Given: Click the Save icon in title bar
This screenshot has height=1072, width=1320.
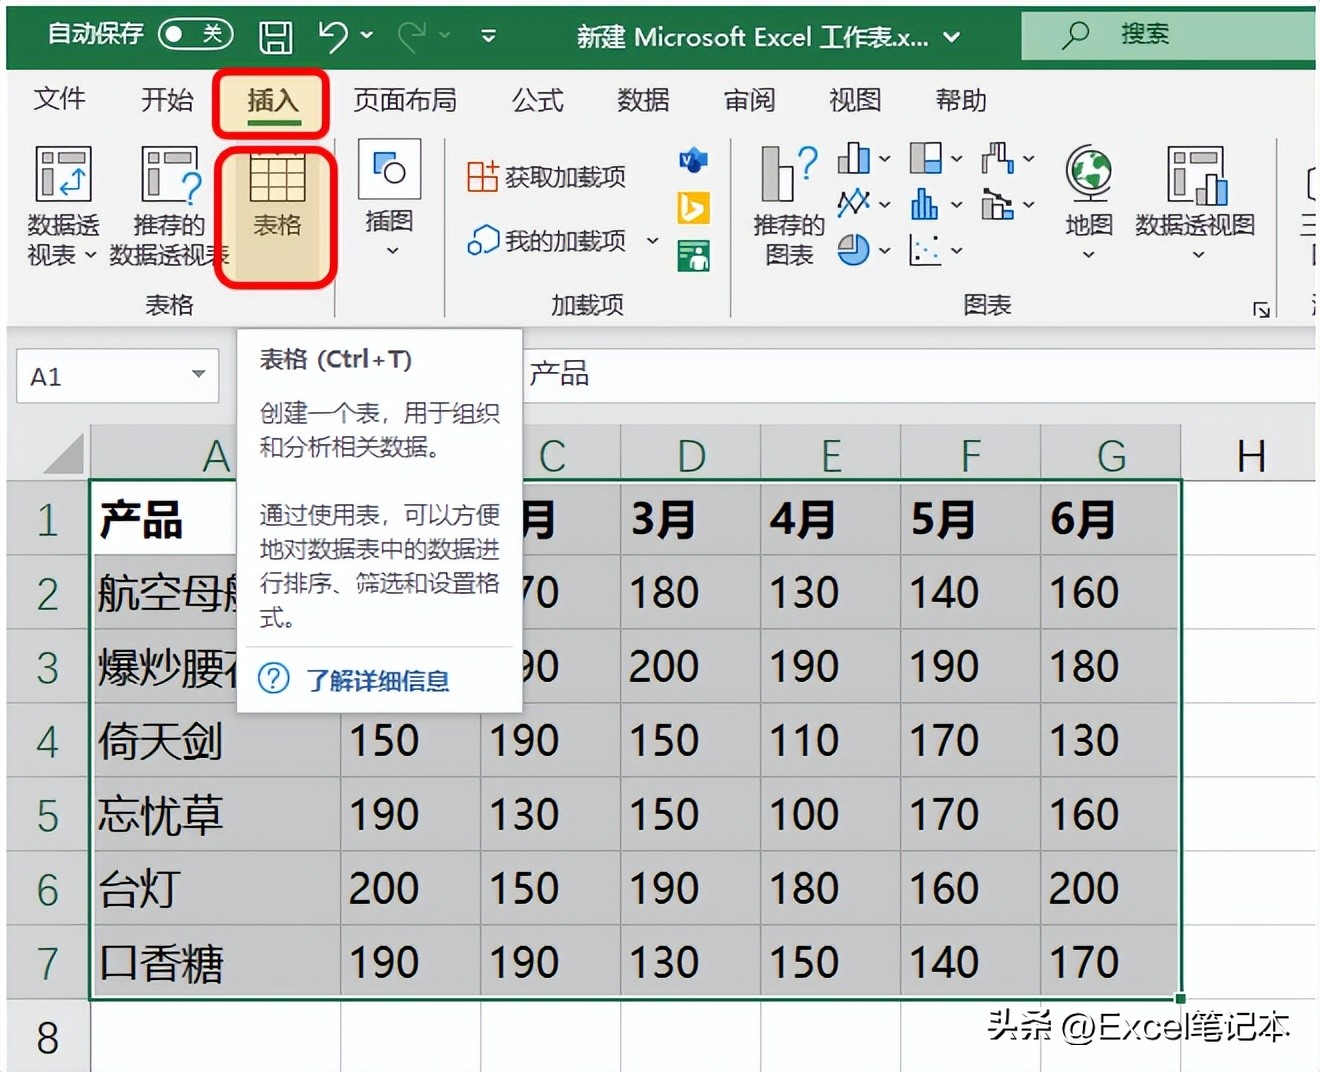Looking at the screenshot, I should (275, 37).
